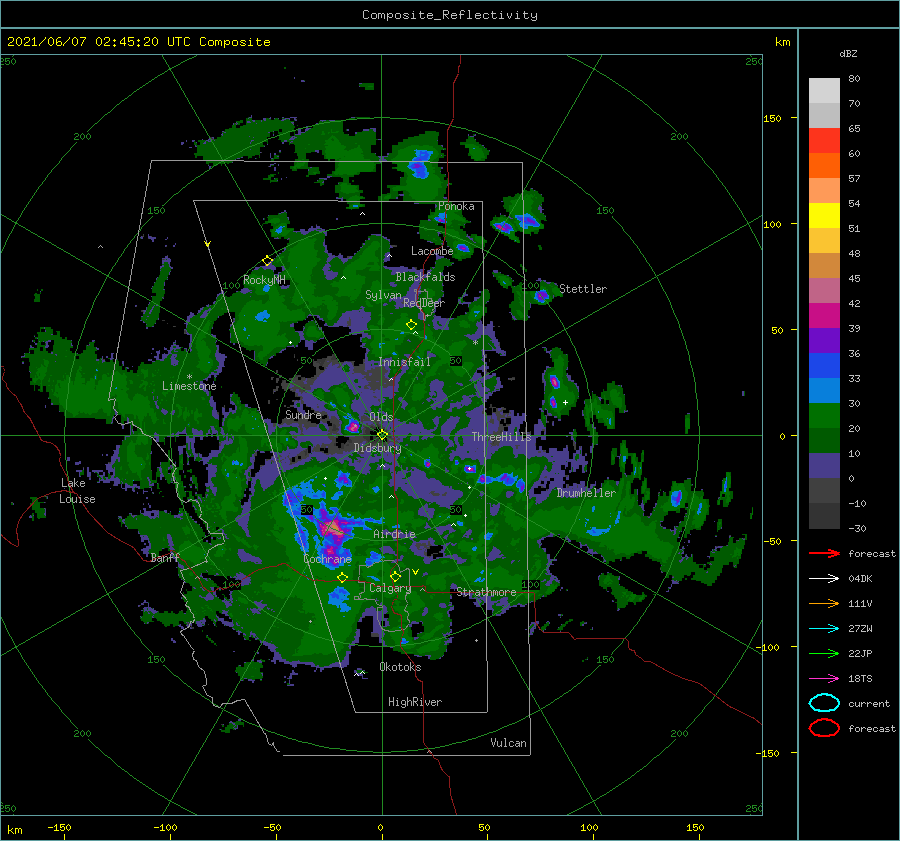
Task: Click the 04DK legend text
Action: (x=860, y=579)
